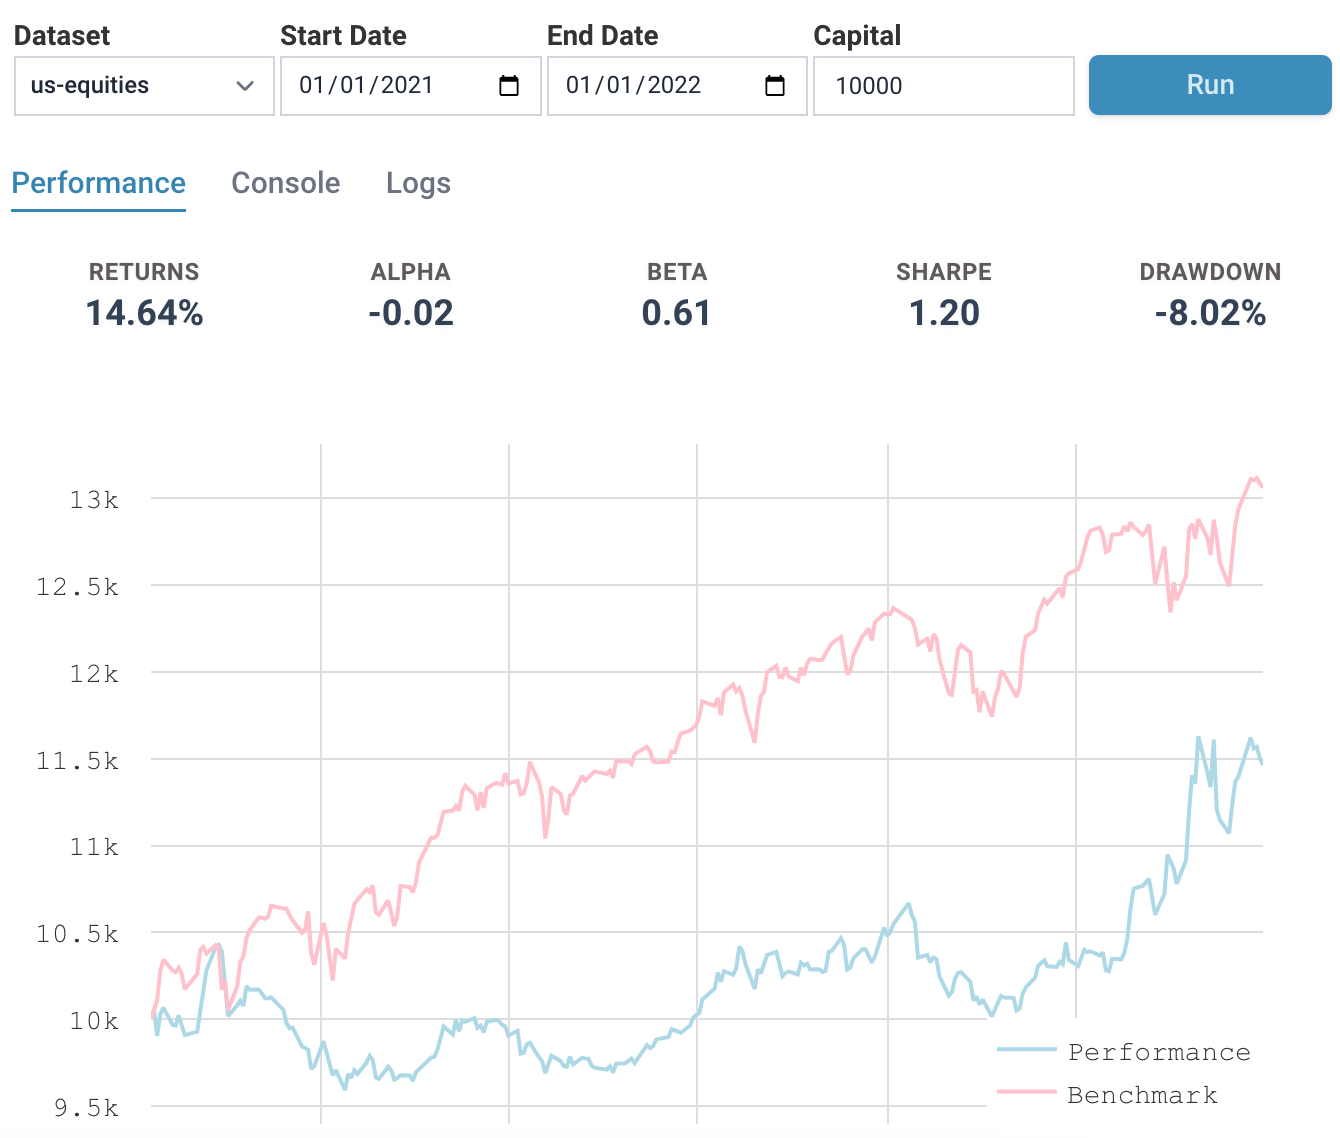The width and height of the screenshot is (1340, 1138).
Task: Switch to the Console tab
Action: click(x=286, y=183)
